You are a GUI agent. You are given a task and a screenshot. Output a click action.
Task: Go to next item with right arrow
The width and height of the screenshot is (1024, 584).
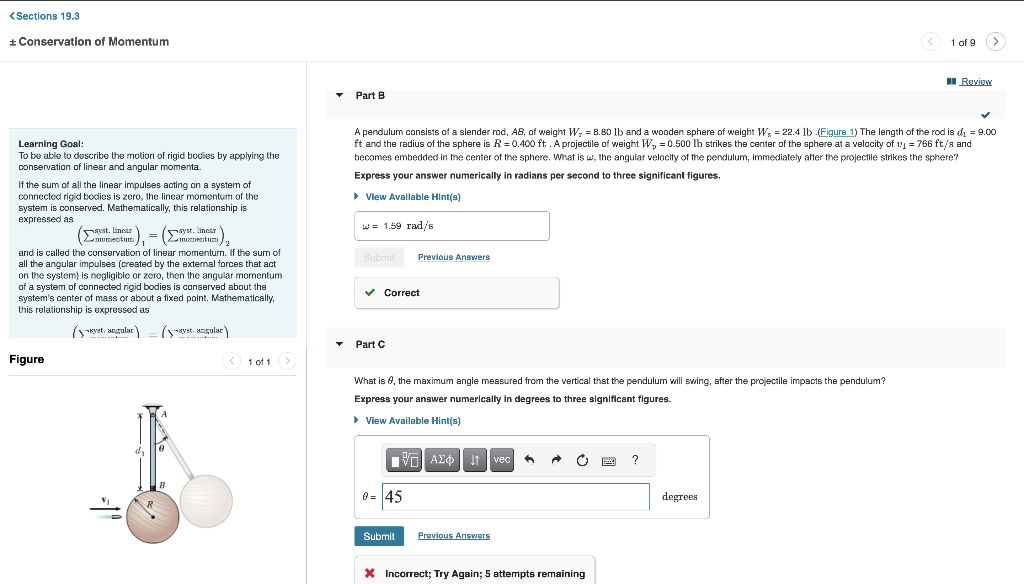(x=995, y=42)
